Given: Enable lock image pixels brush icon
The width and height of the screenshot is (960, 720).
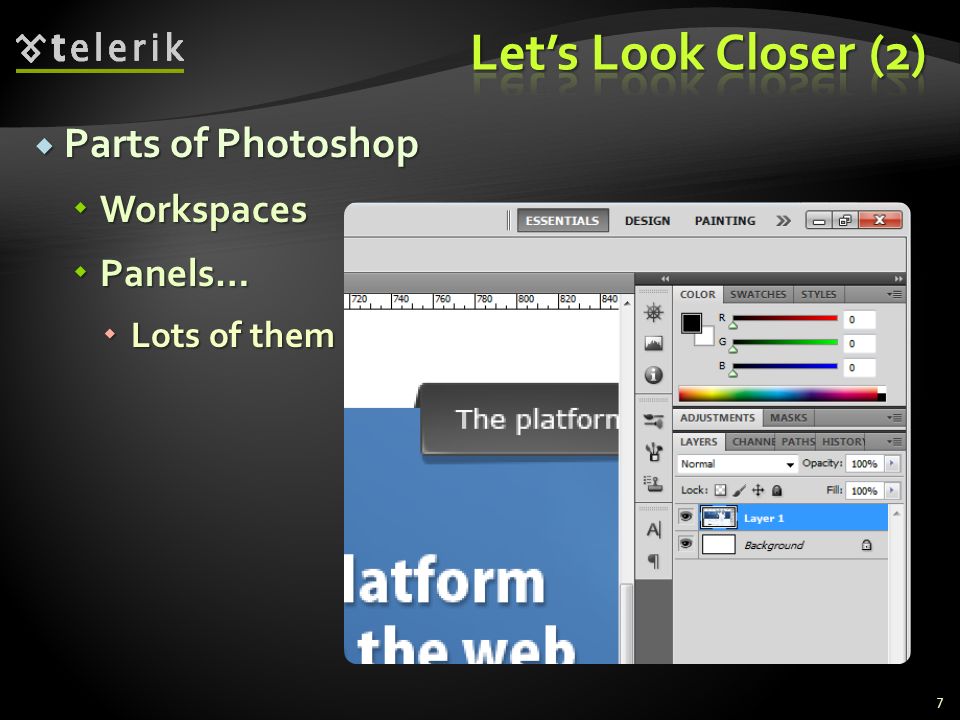Looking at the screenshot, I should [x=740, y=490].
